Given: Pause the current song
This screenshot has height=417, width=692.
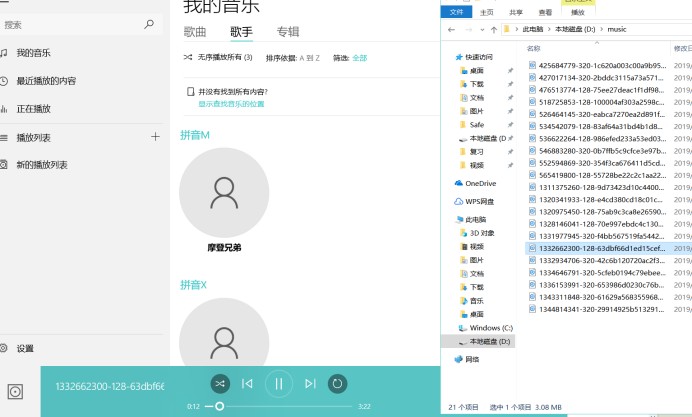Looking at the screenshot, I should coord(279,383).
